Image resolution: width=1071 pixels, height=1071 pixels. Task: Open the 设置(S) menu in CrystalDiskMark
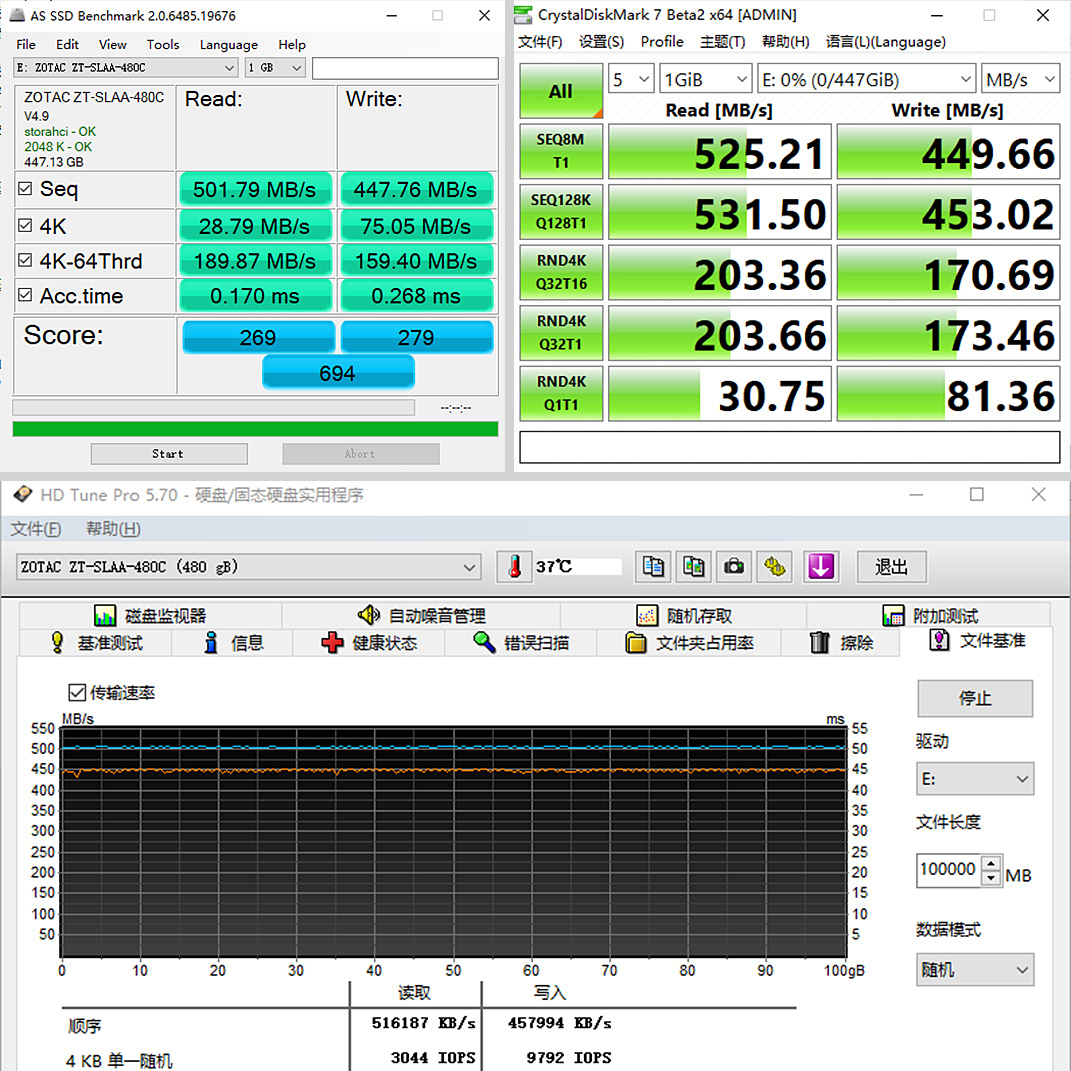(601, 42)
